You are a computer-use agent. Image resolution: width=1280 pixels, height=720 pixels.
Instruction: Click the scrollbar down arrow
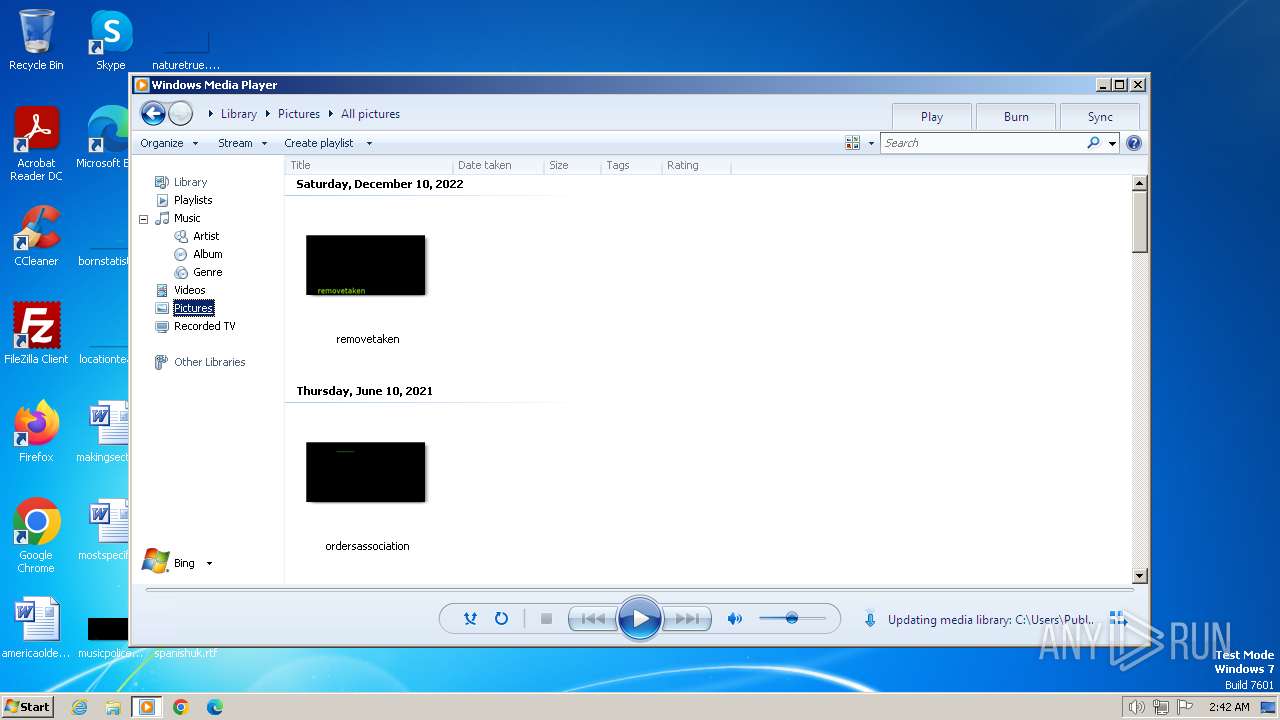(x=1139, y=576)
